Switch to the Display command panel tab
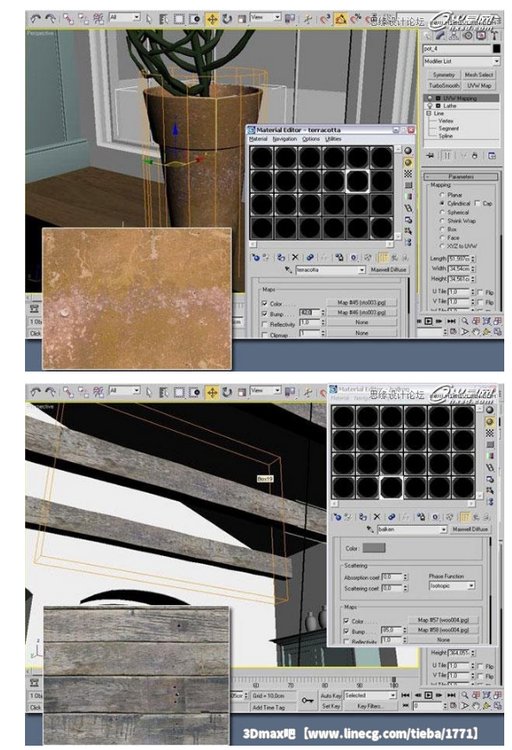The image size is (512, 750). tap(481, 35)
